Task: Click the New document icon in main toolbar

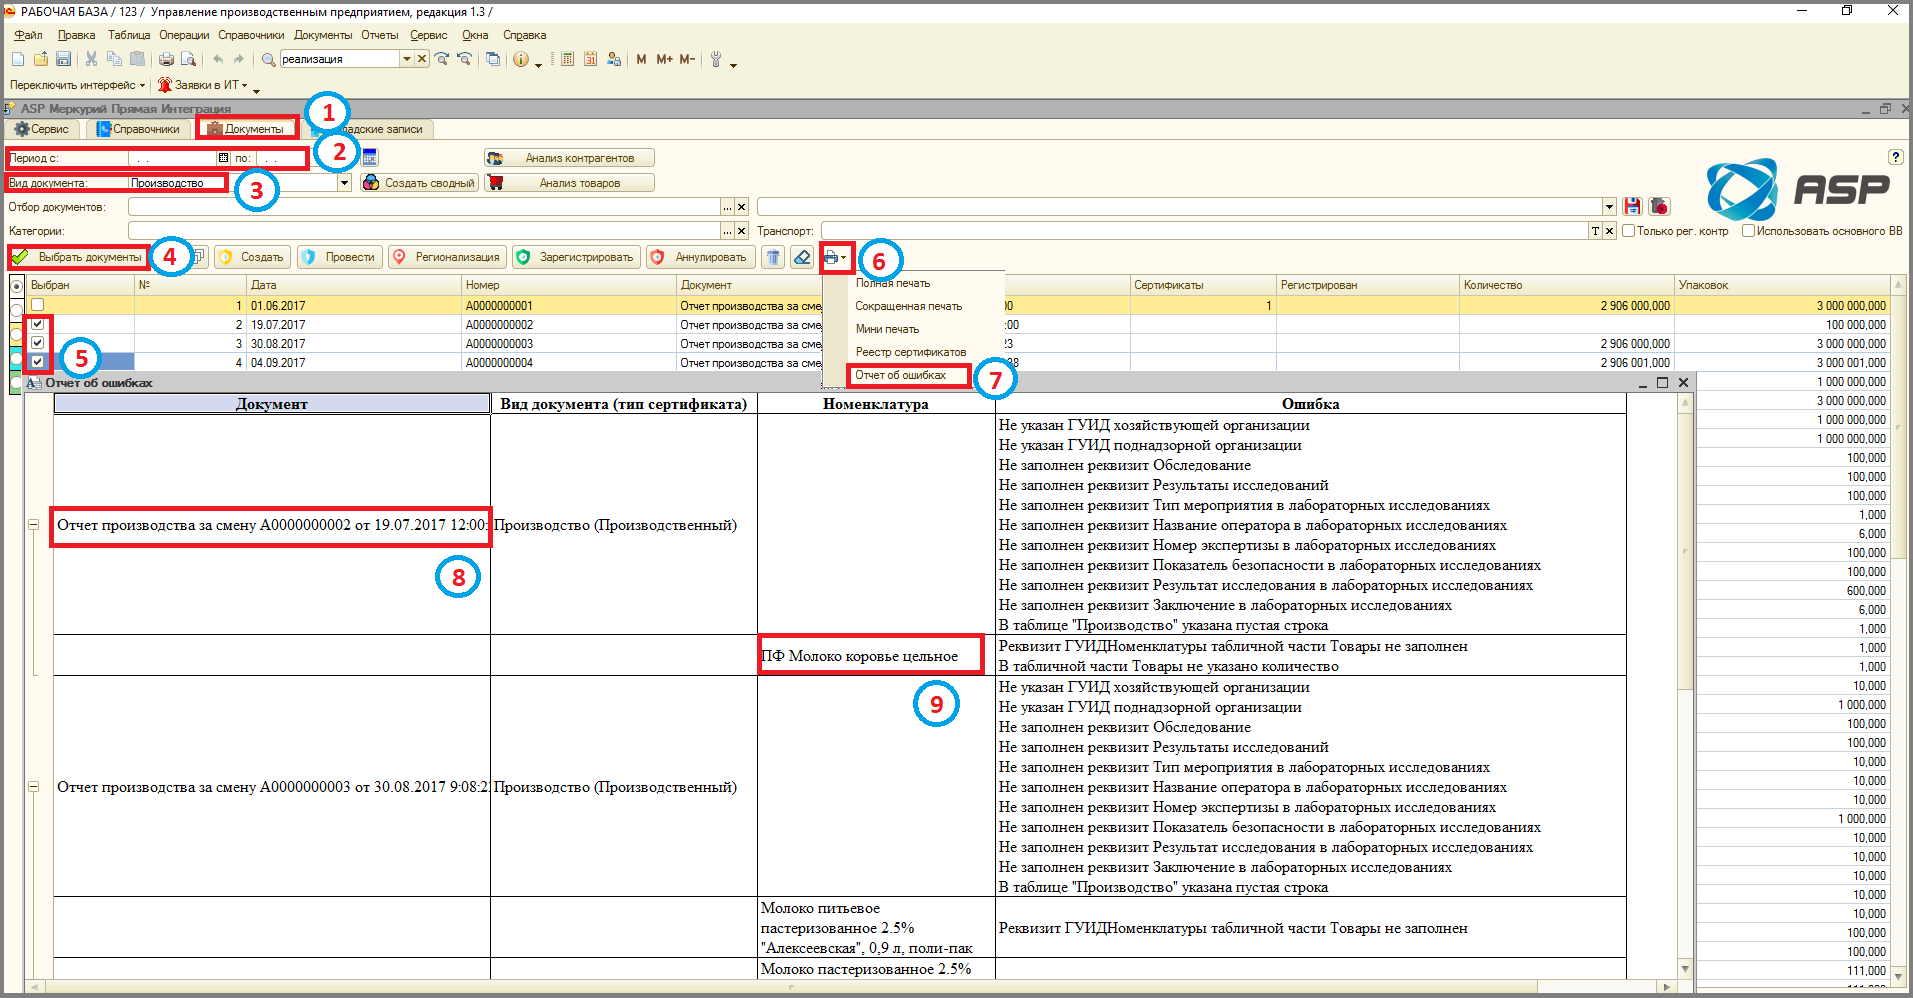Action: [x=18, y=59]
